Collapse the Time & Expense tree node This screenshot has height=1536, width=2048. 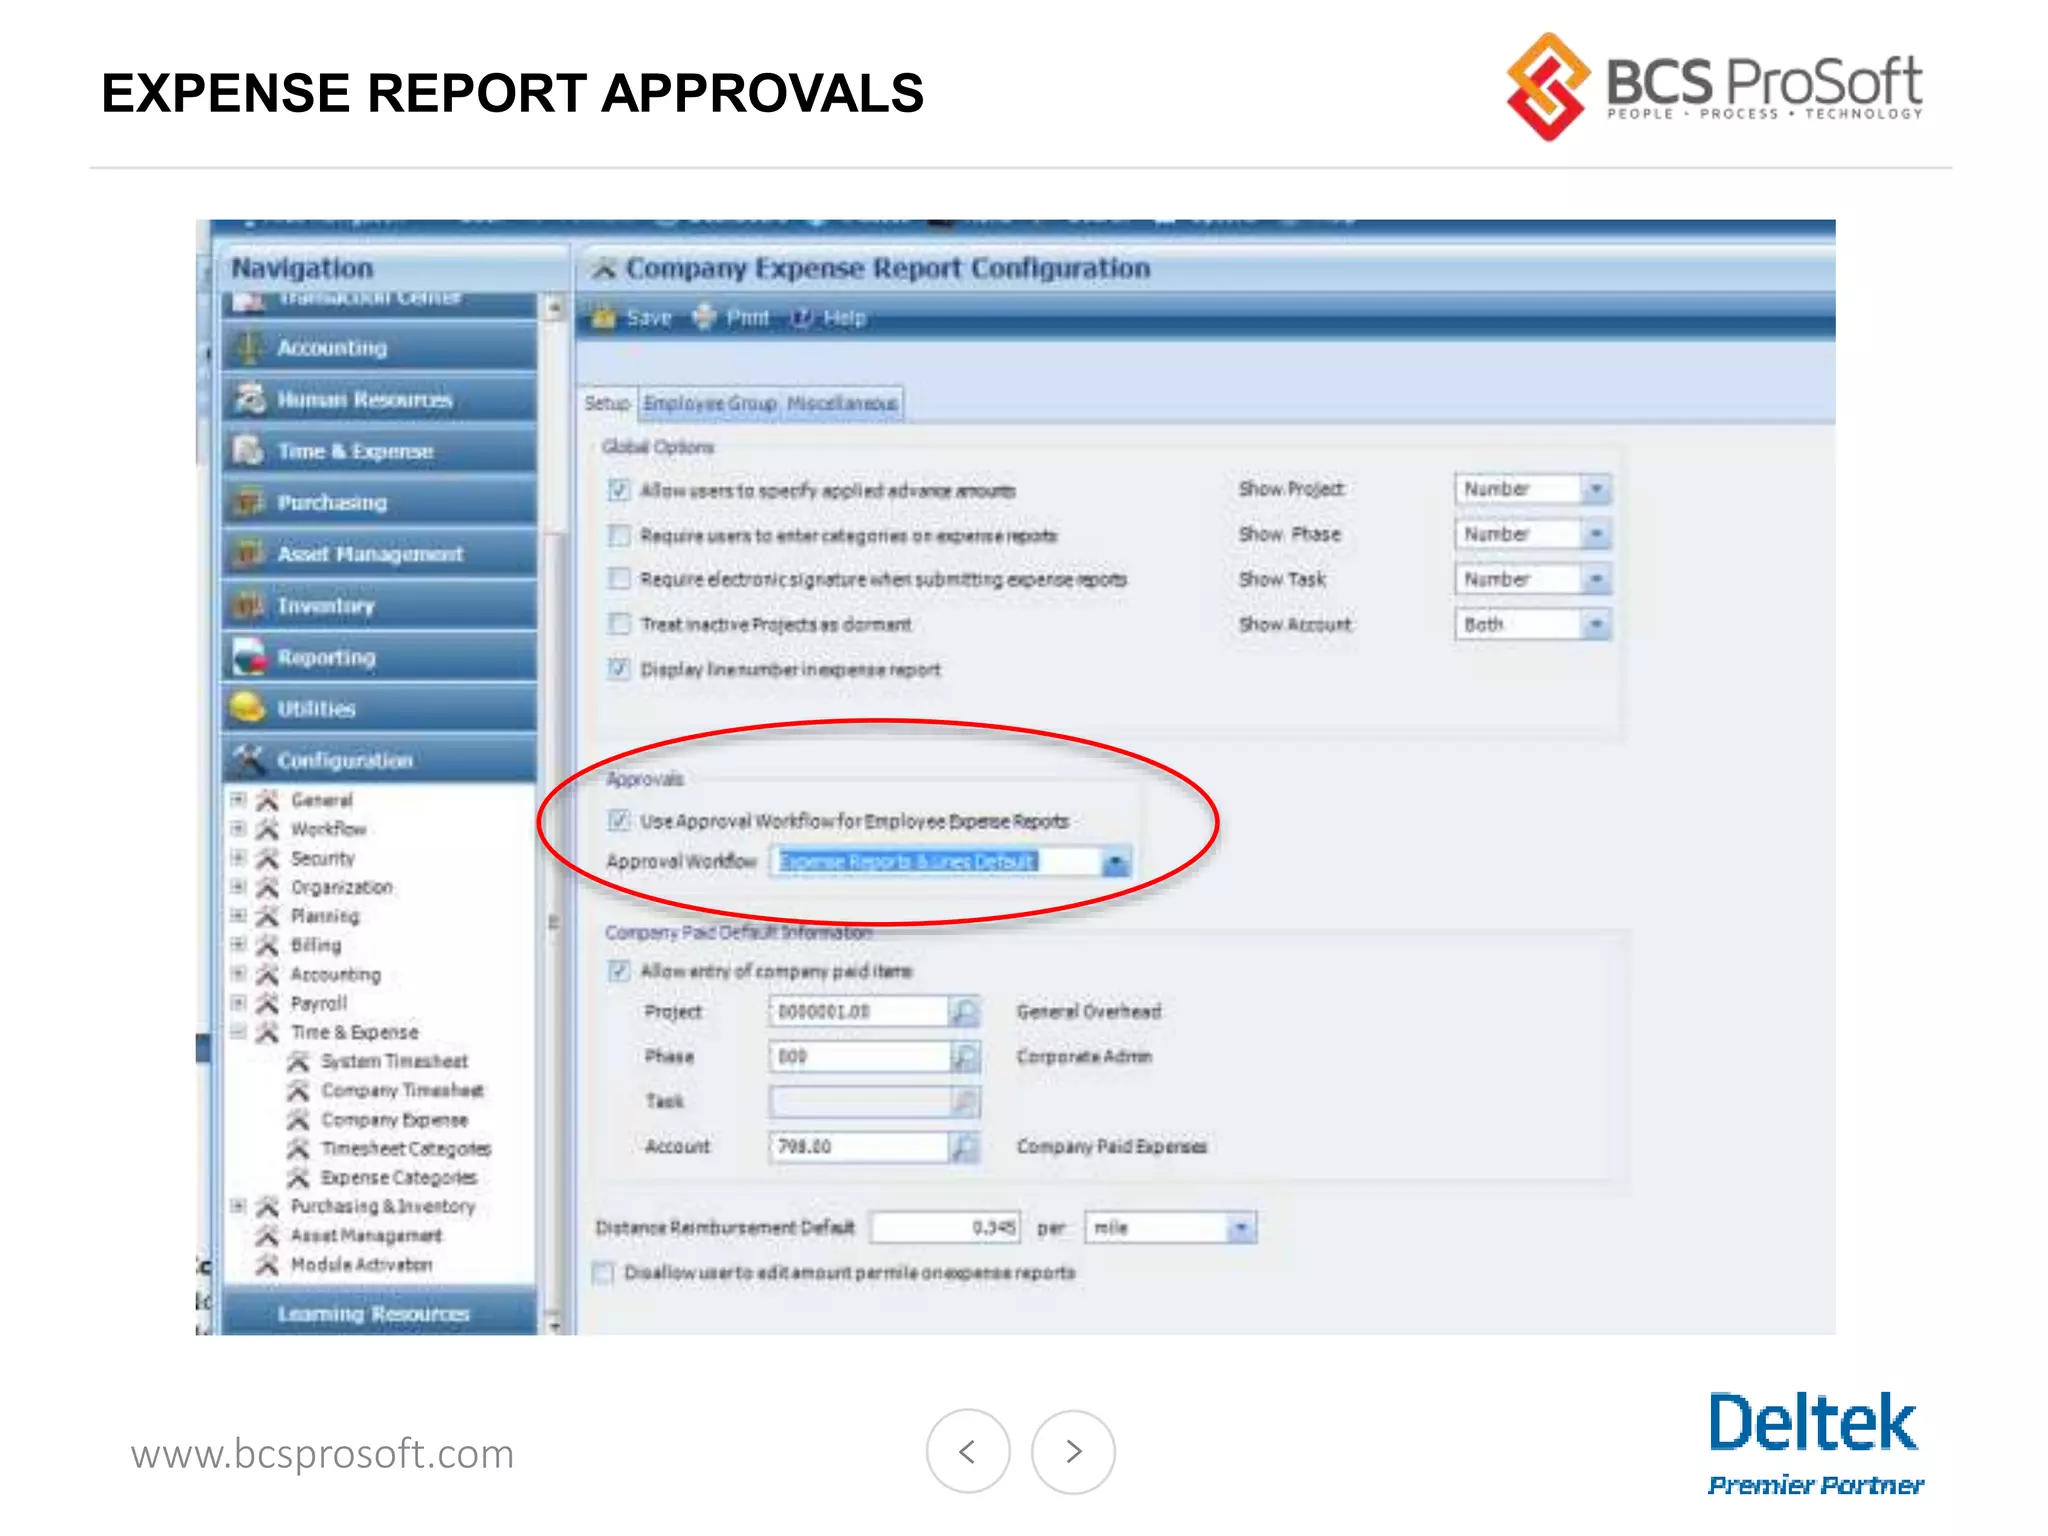pyautogui.click(x=238, y=1032)
